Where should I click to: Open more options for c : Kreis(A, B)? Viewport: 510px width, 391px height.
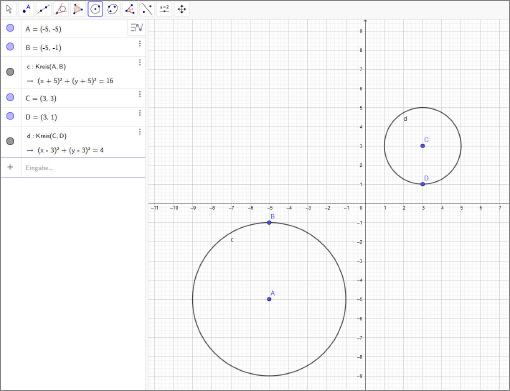(140, 62)
